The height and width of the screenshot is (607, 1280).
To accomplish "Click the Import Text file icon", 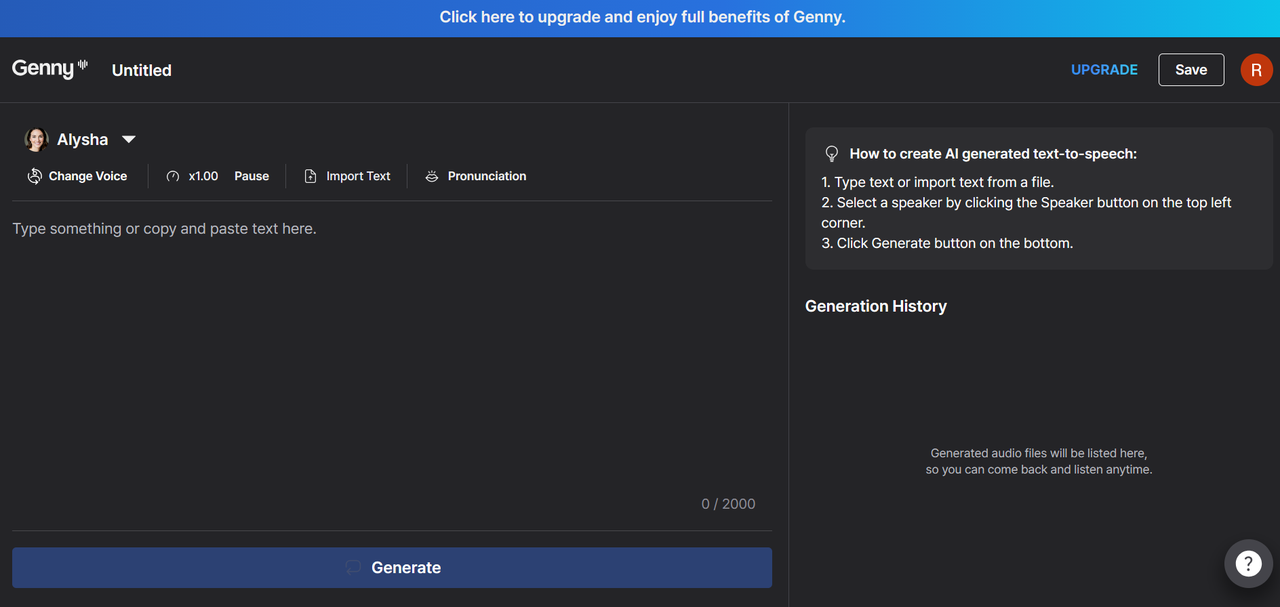I will (x=311, y=176).
